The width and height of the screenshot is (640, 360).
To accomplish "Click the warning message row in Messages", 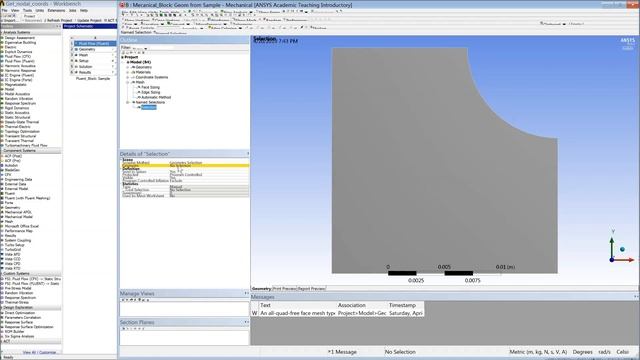I will coord(338,313).
